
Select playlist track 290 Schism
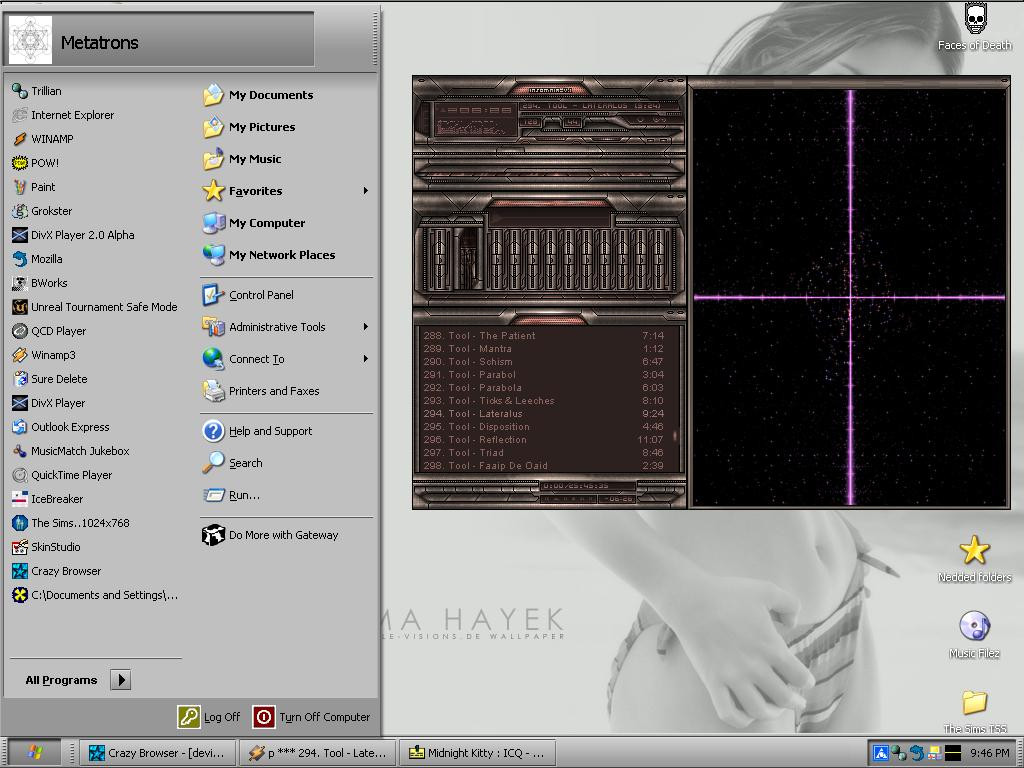544,362
